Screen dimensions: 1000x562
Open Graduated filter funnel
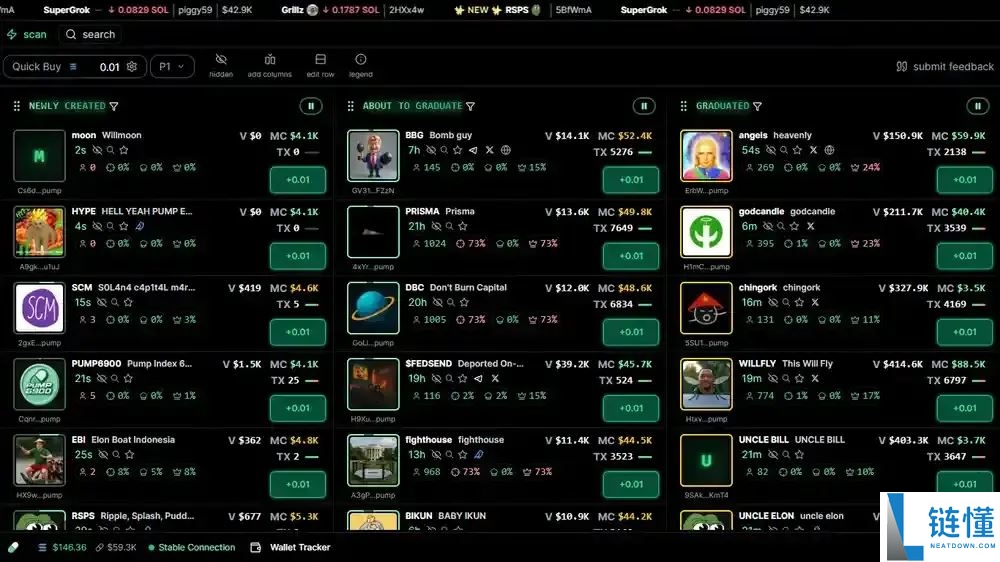tap(757, 107)
